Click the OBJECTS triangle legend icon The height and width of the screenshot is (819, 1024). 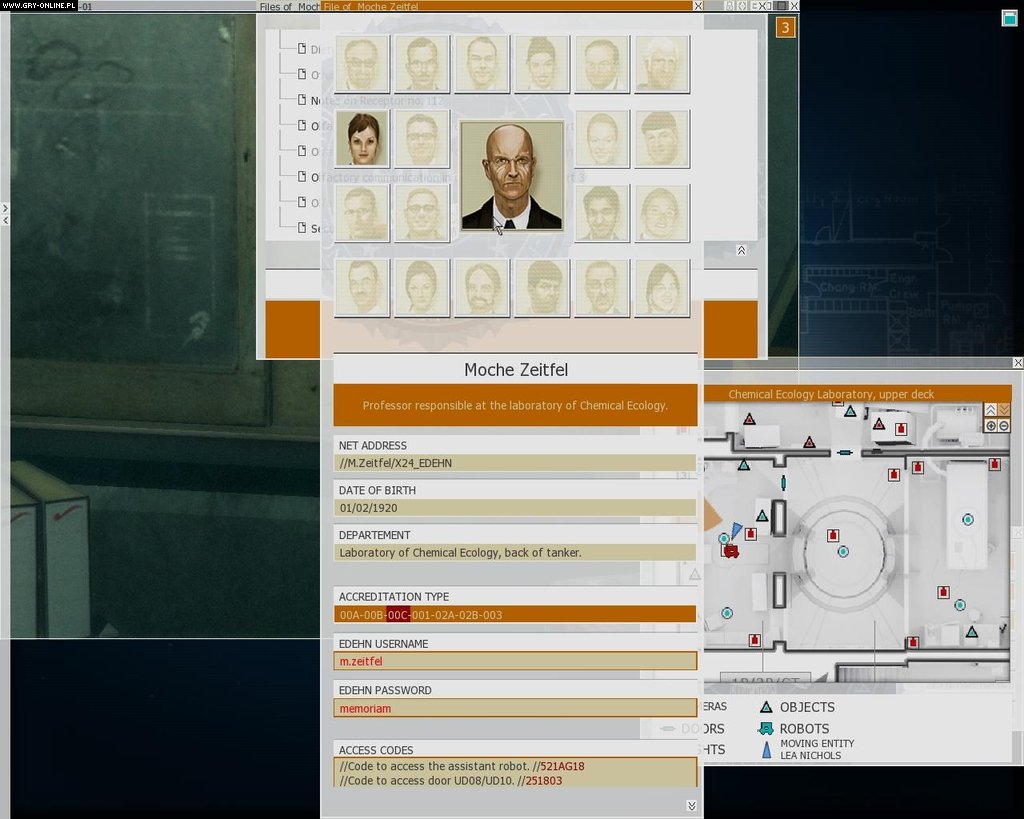coord(767,707)
